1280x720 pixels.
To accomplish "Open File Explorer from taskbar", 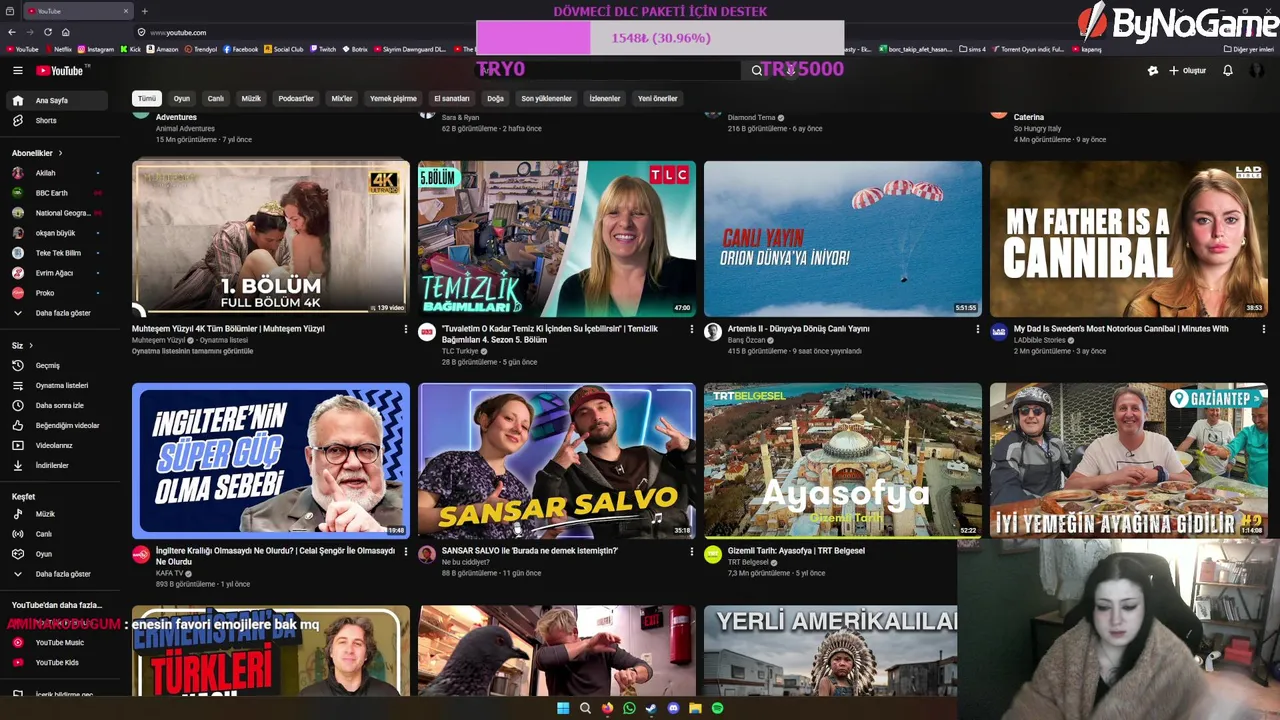I will tap(695, 708).
